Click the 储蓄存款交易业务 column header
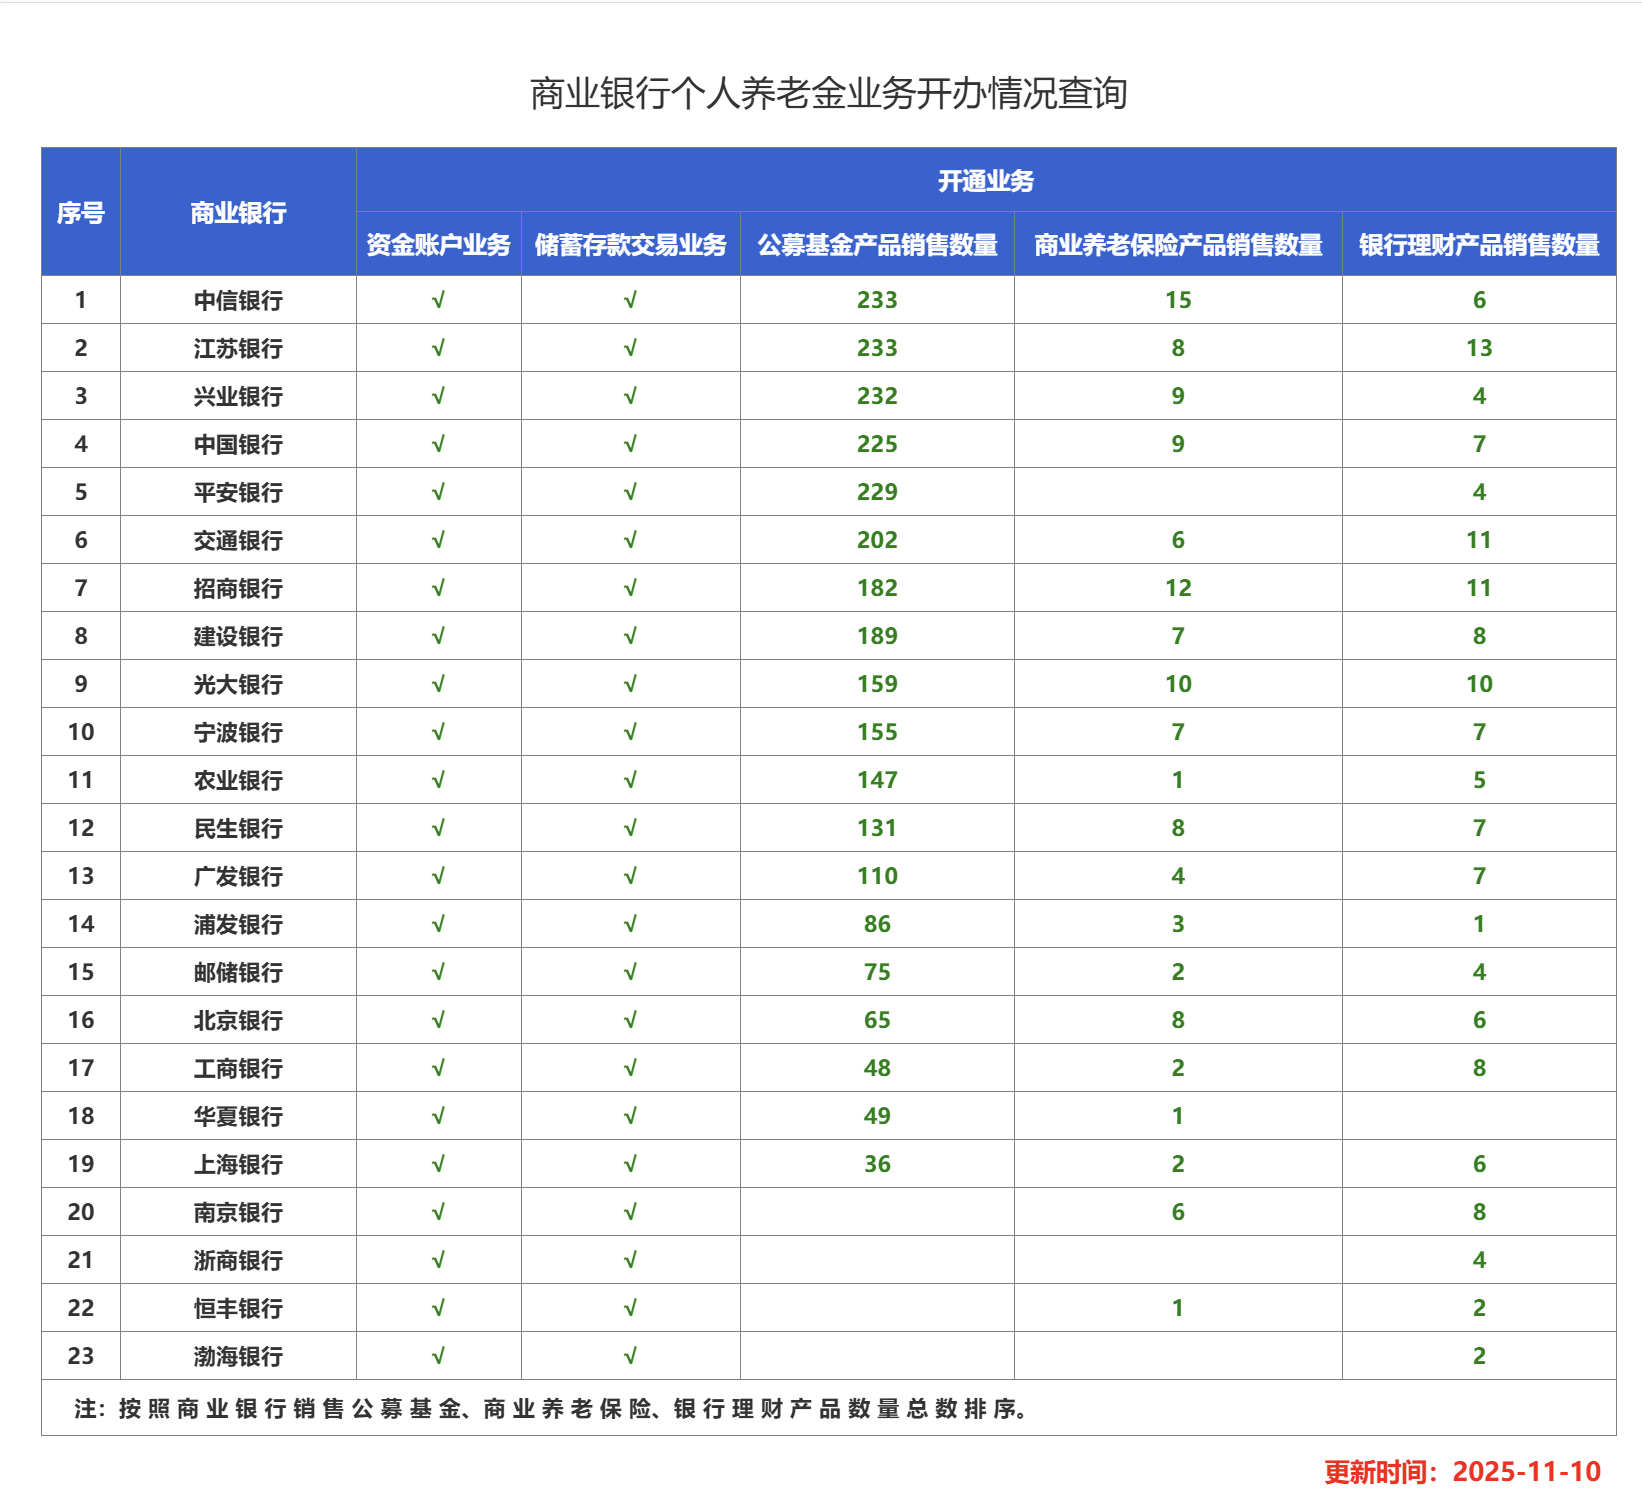The width and height of the screenshot is (1642, 1502). click(x=630, y=245)
